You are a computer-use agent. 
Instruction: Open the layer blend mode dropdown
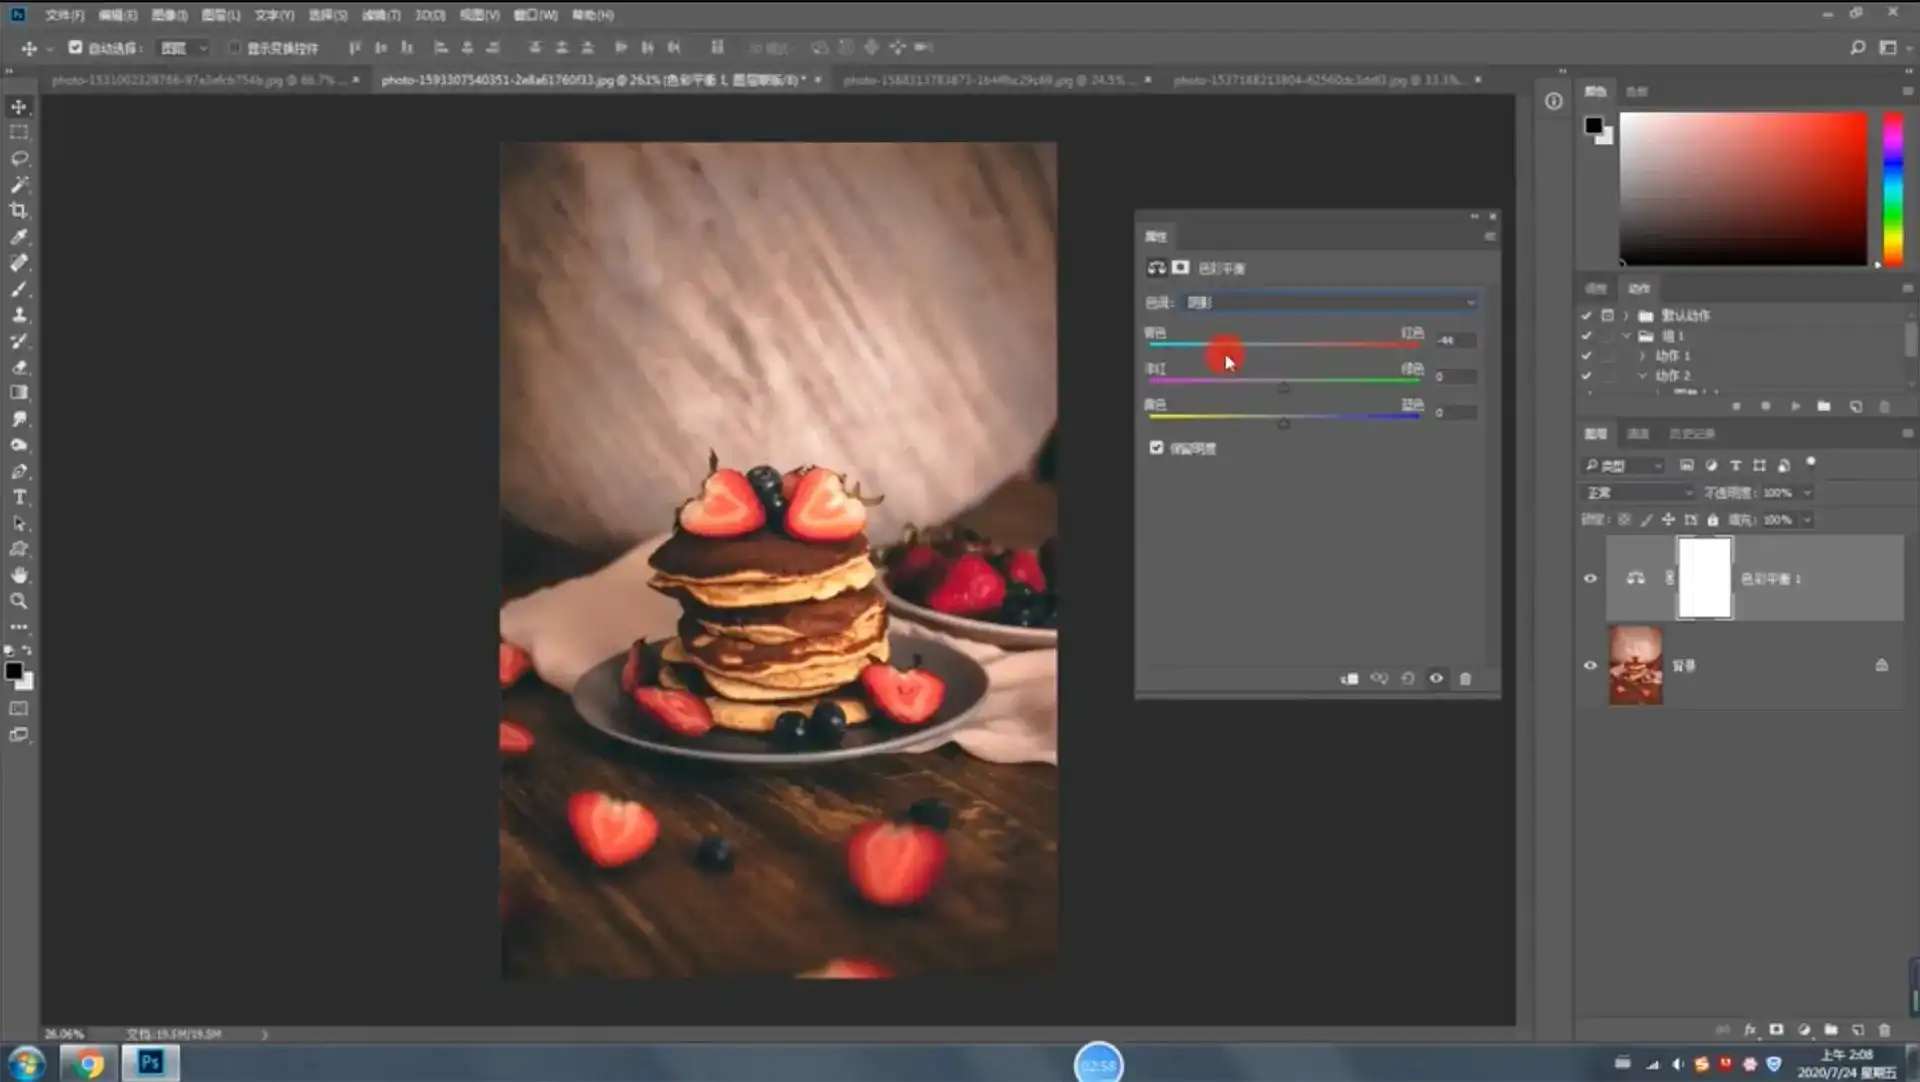pos(1640,493)
